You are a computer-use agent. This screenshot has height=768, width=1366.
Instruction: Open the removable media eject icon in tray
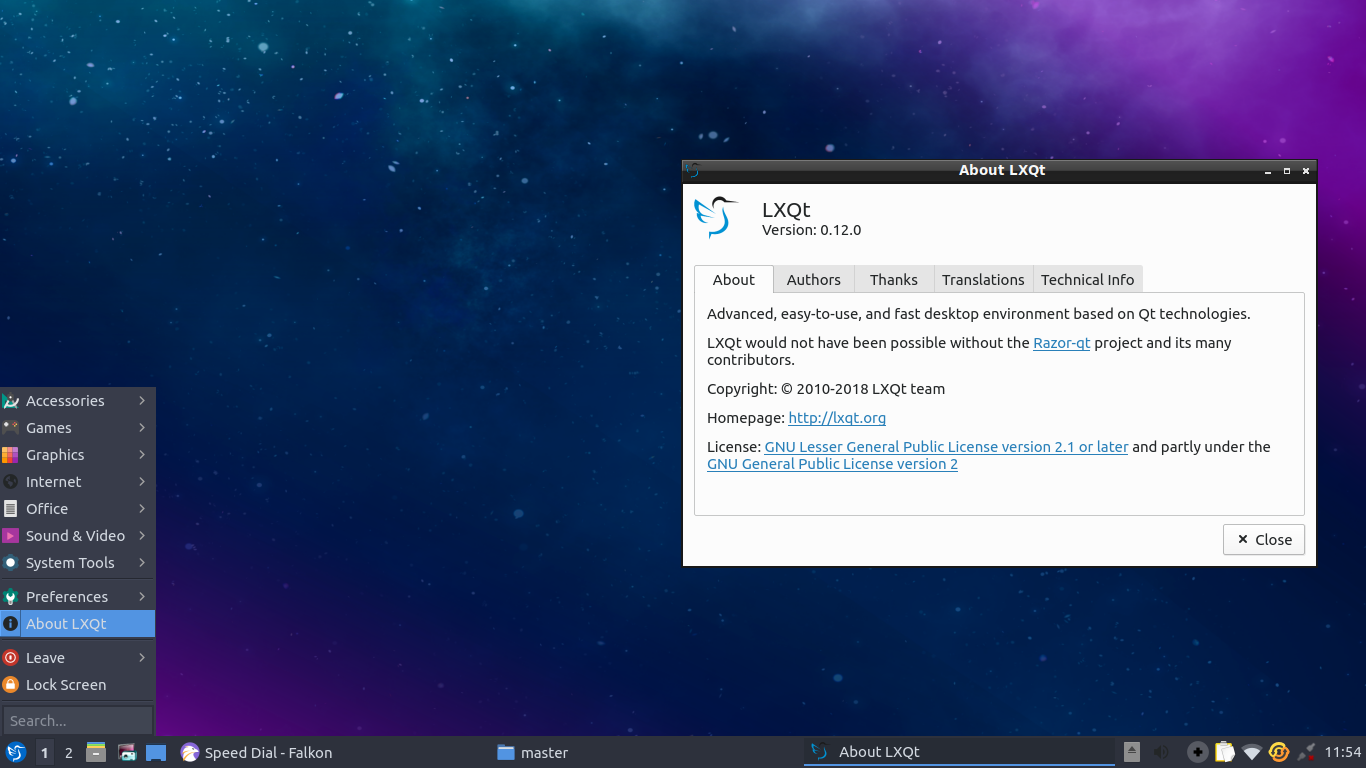pos(1131,752)
